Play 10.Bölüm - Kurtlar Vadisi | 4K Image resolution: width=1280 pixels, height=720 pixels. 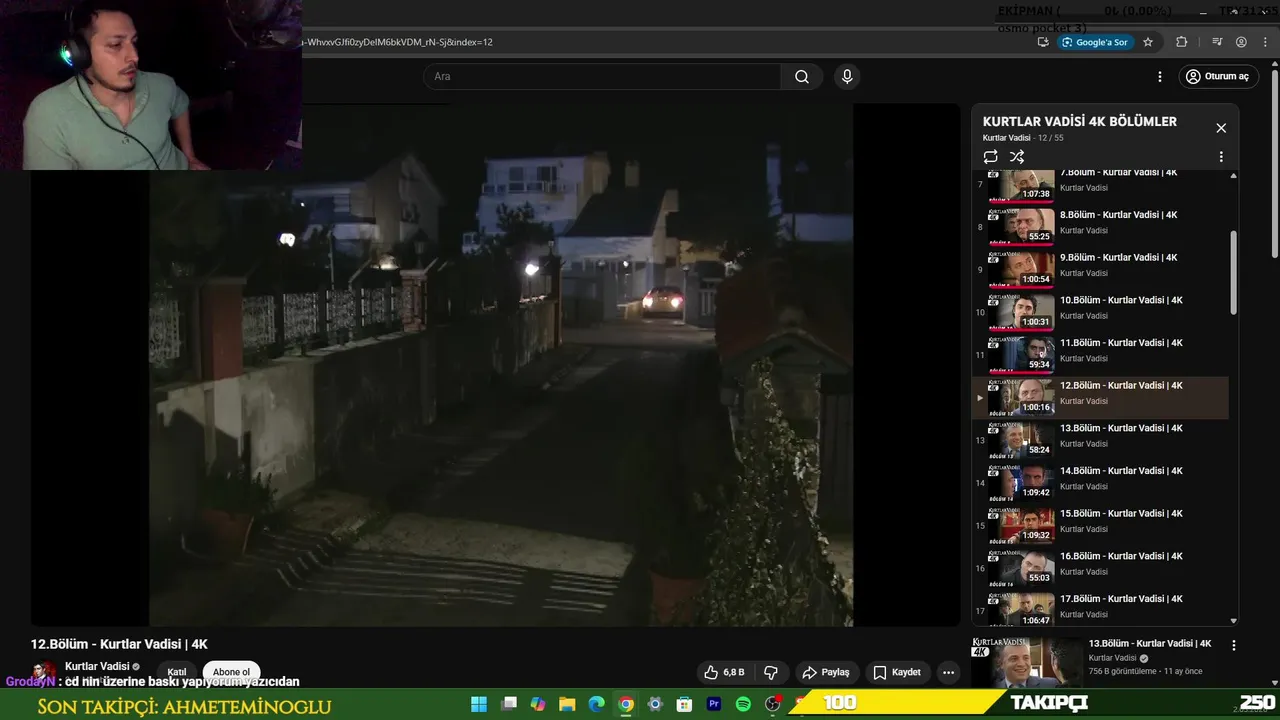[x=1121, y=300]
